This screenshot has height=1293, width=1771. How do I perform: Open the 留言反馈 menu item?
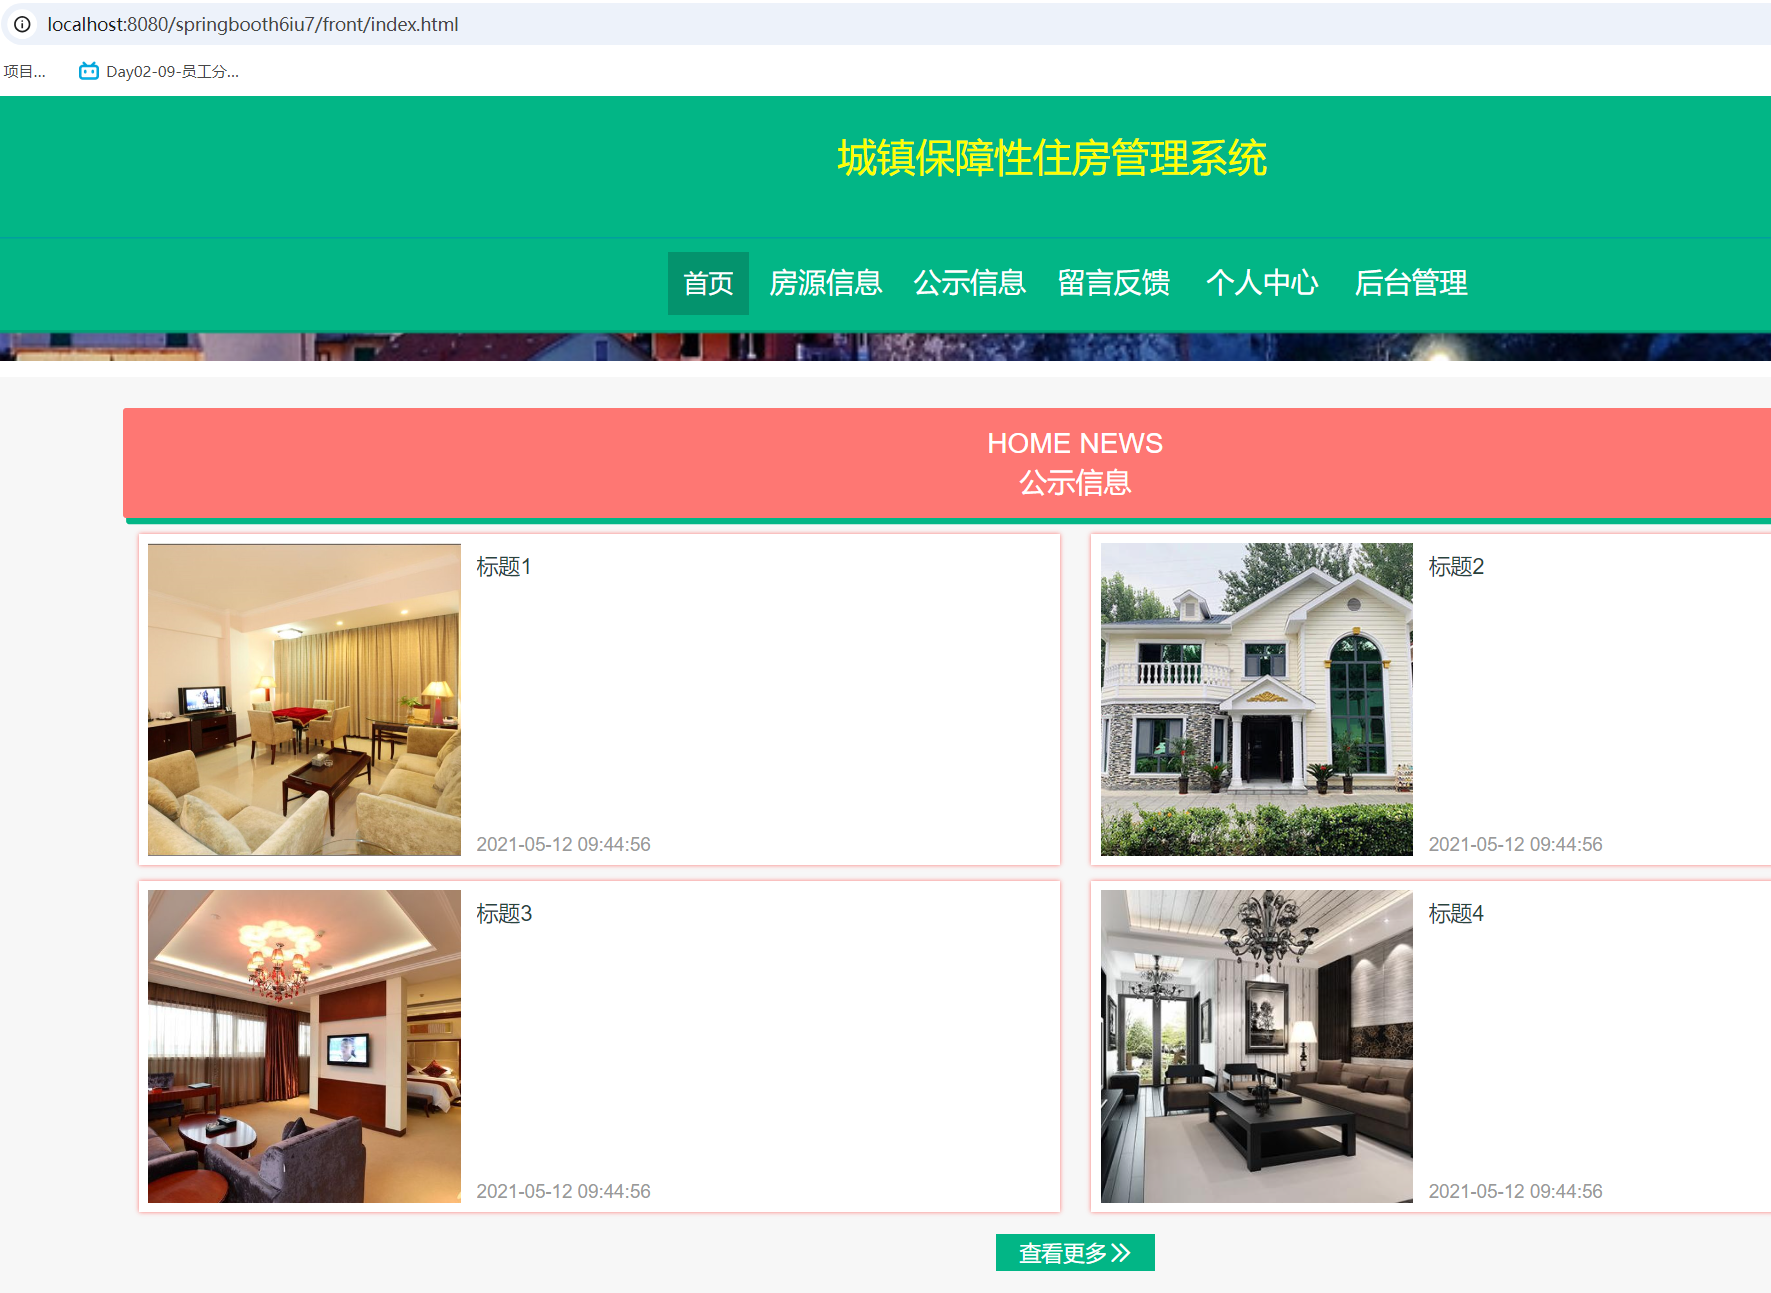[x=1114, y=283]
